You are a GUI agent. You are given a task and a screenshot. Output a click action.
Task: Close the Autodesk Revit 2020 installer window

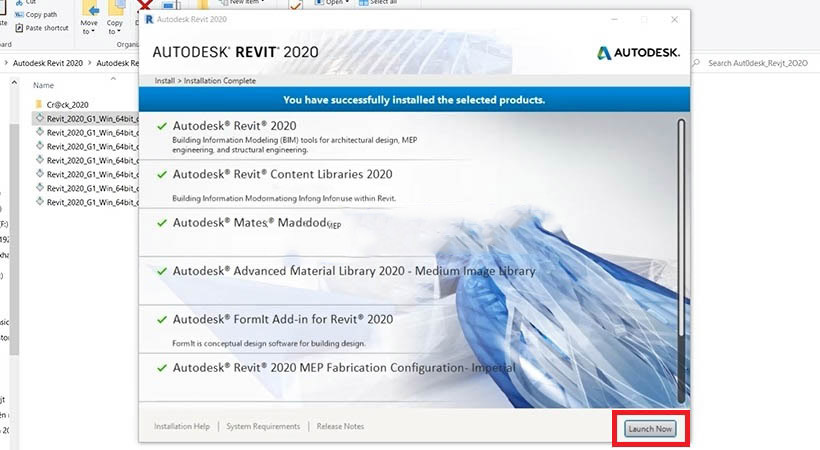click(x=675, y=19)
